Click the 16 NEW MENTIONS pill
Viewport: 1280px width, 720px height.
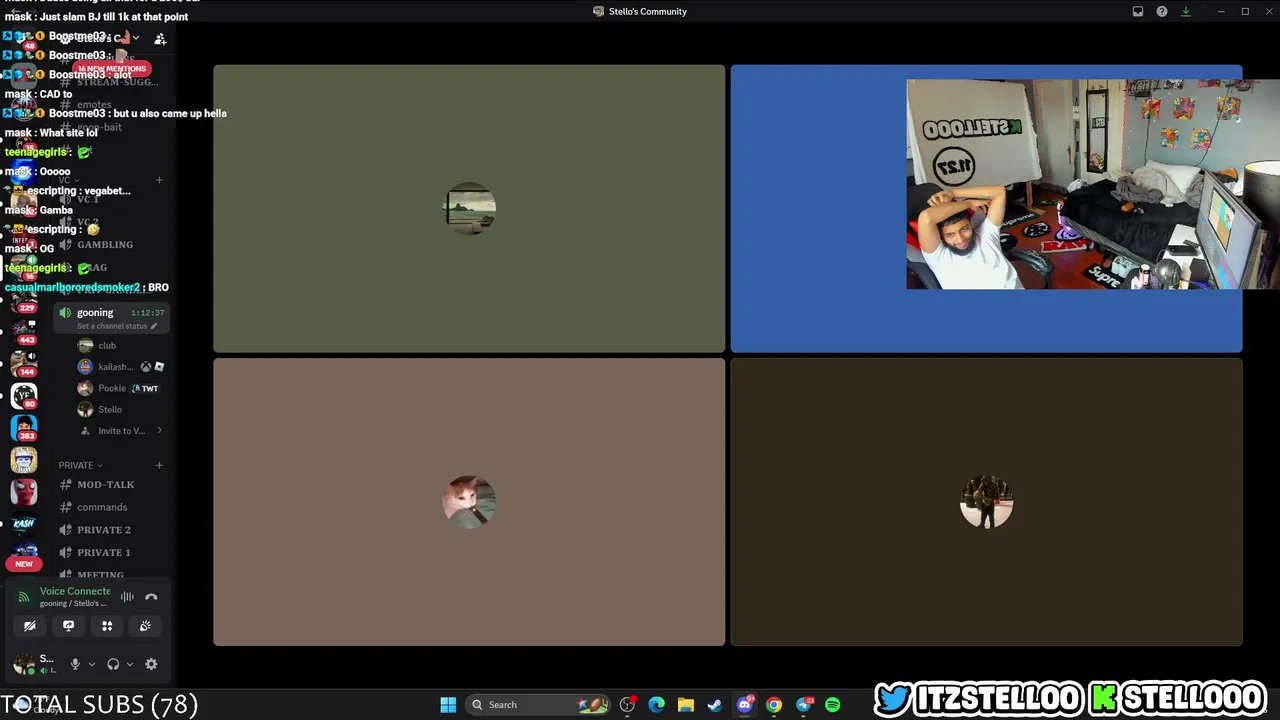coord(111,69)
